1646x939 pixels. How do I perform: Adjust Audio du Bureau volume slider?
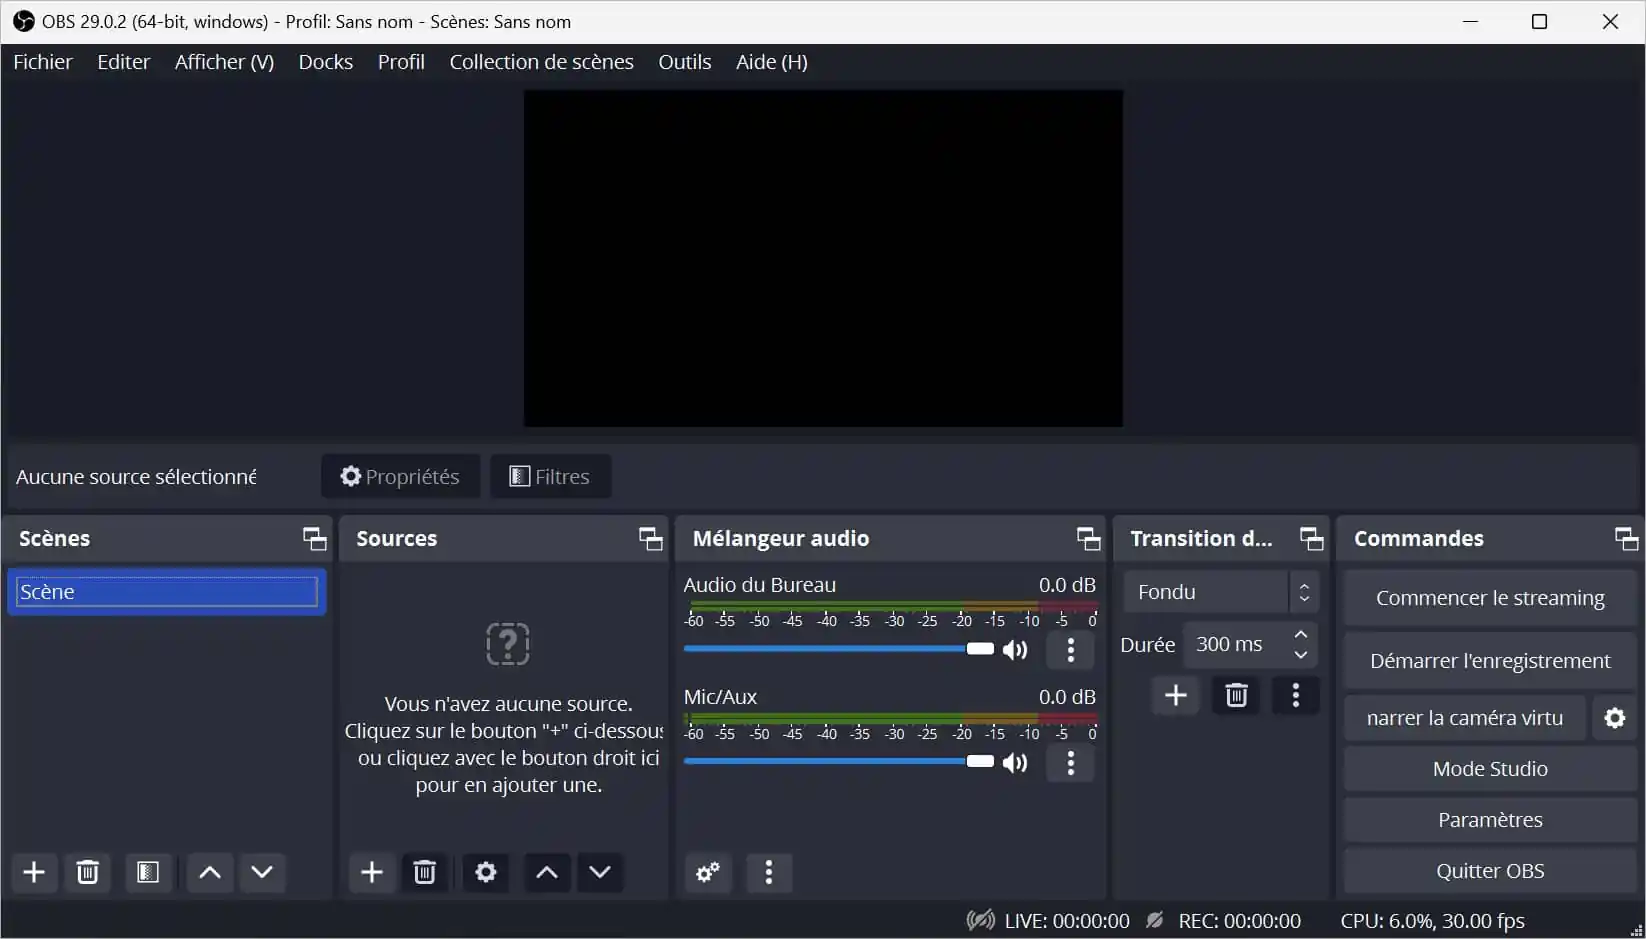[839, 649]
